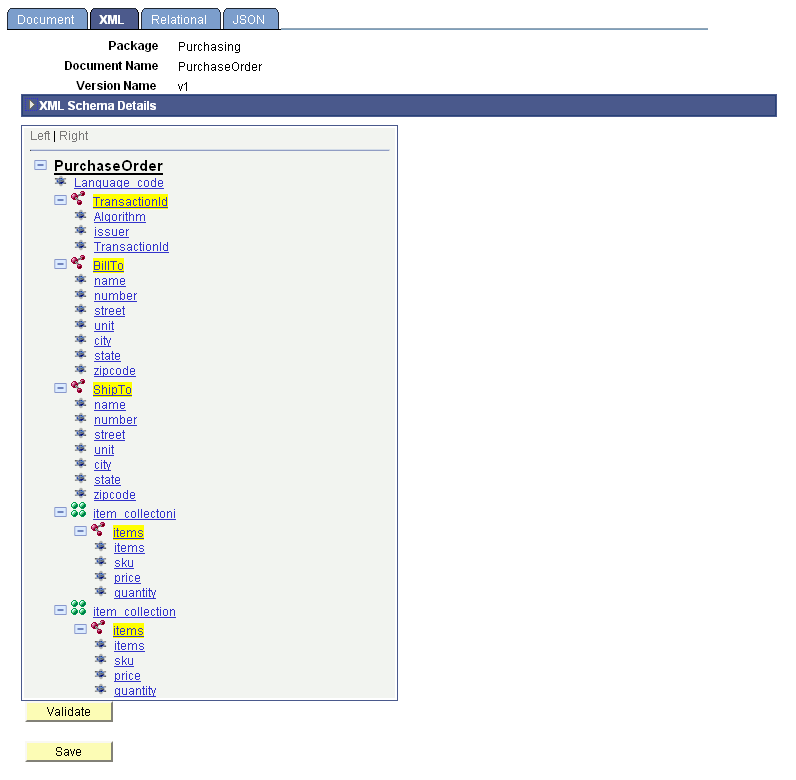Click primitive icon beside BillTo name

click(x=80, y=279)
